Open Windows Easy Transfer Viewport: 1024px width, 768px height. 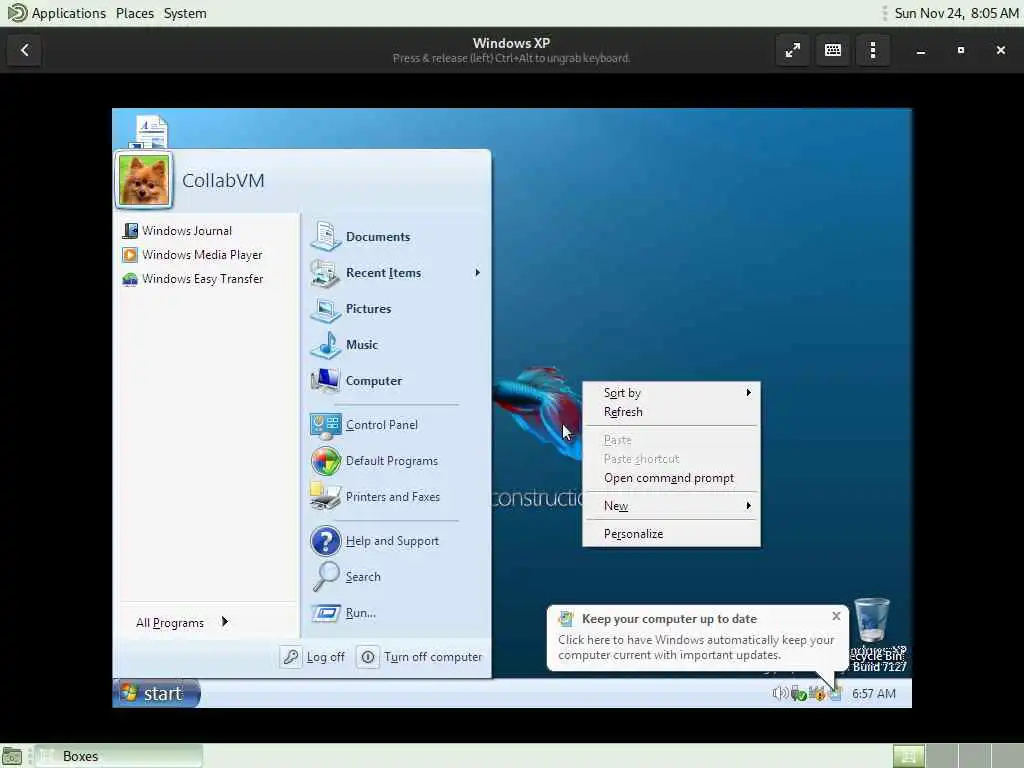click(193, 279)
